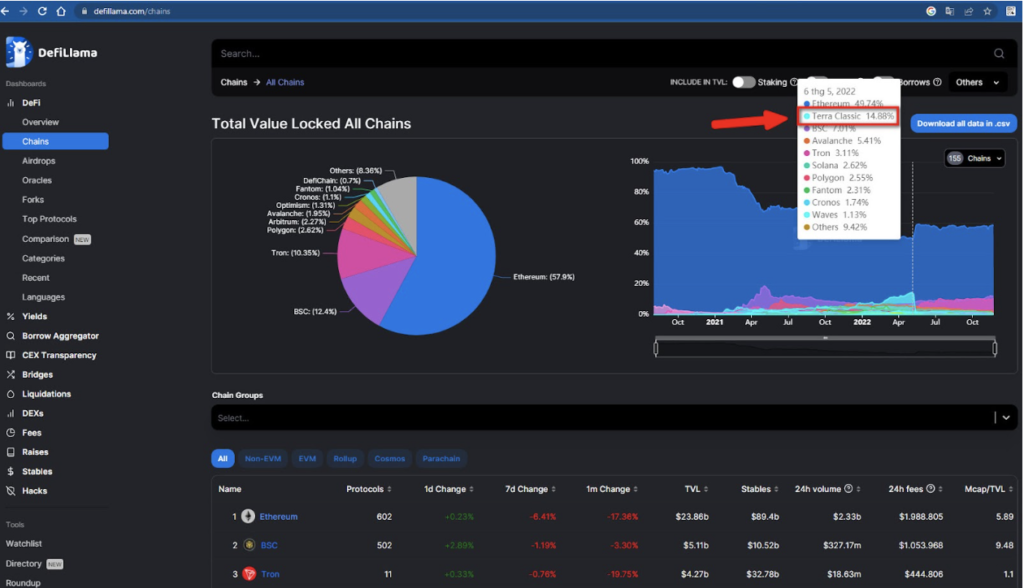Click the browser address bar
1024x588 pixels.
coord(496,11)
